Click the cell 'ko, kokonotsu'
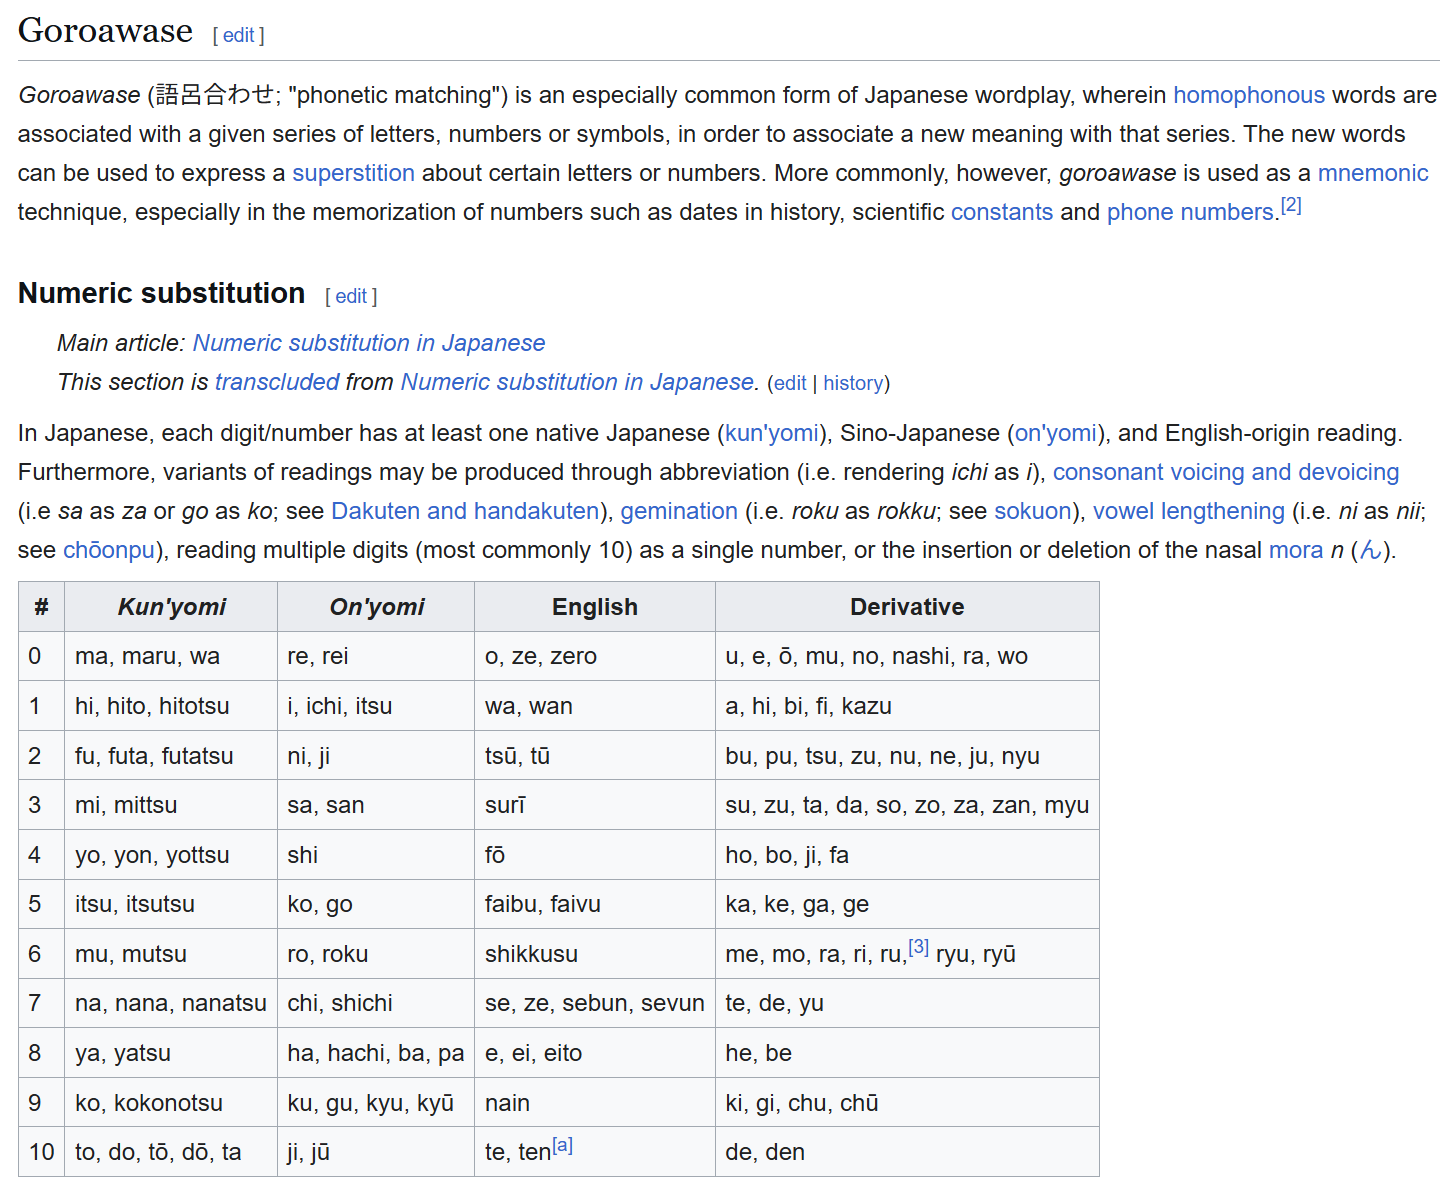Image resolution: width=1452 pixels, height=1201 pixels. point(171,1103)
